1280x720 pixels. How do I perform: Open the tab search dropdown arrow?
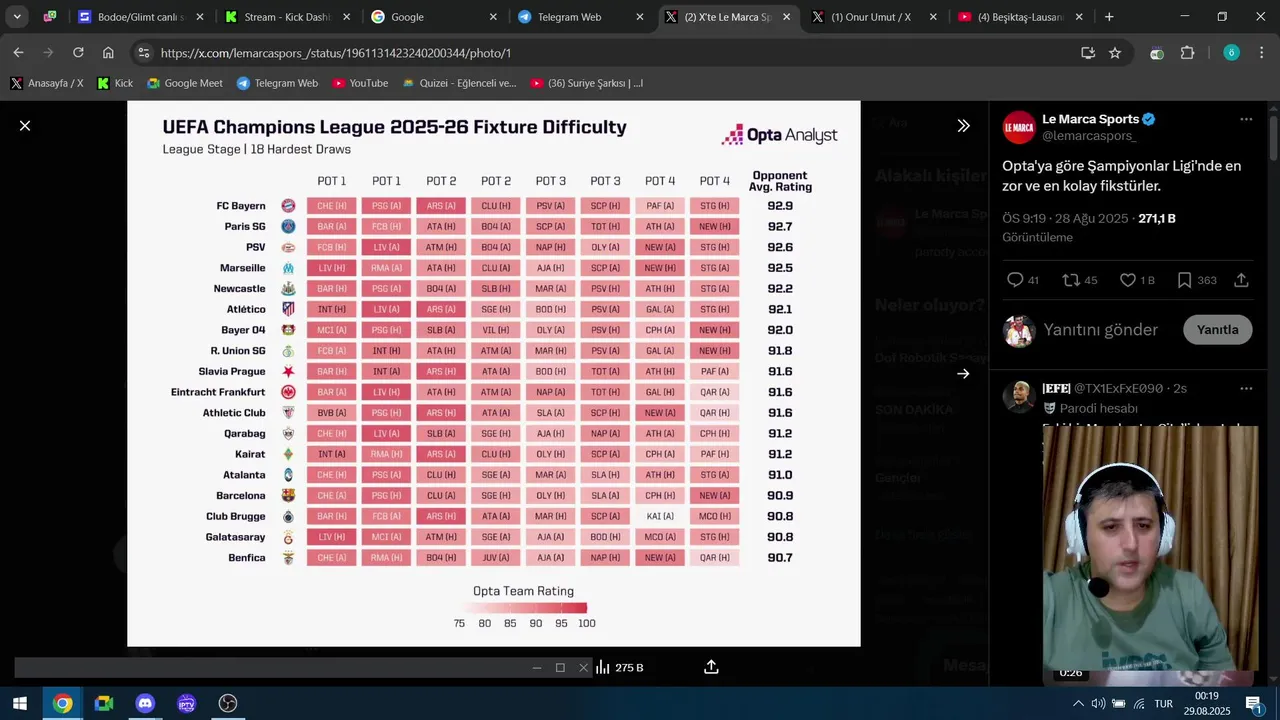(x=17, y=17)
